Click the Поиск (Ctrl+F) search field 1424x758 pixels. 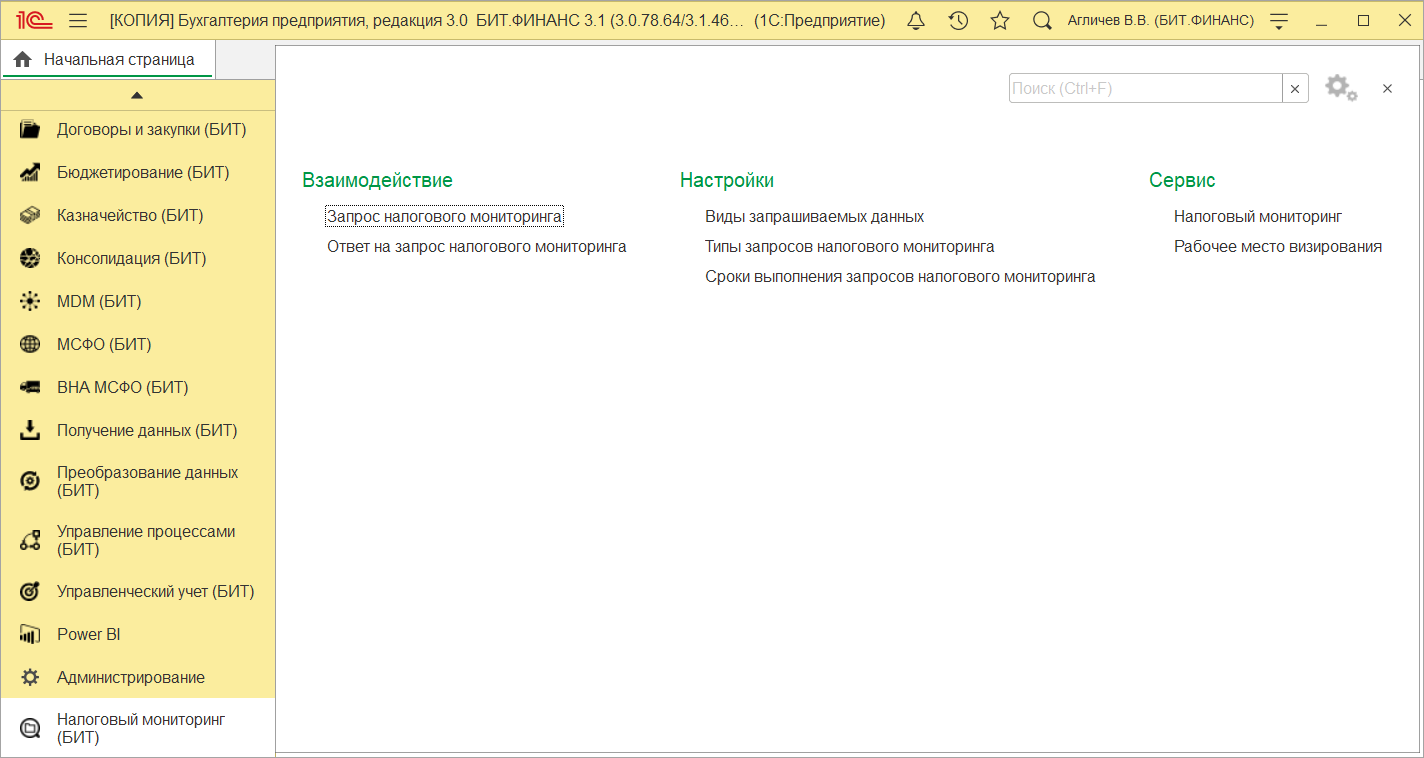click(1146, 88)
